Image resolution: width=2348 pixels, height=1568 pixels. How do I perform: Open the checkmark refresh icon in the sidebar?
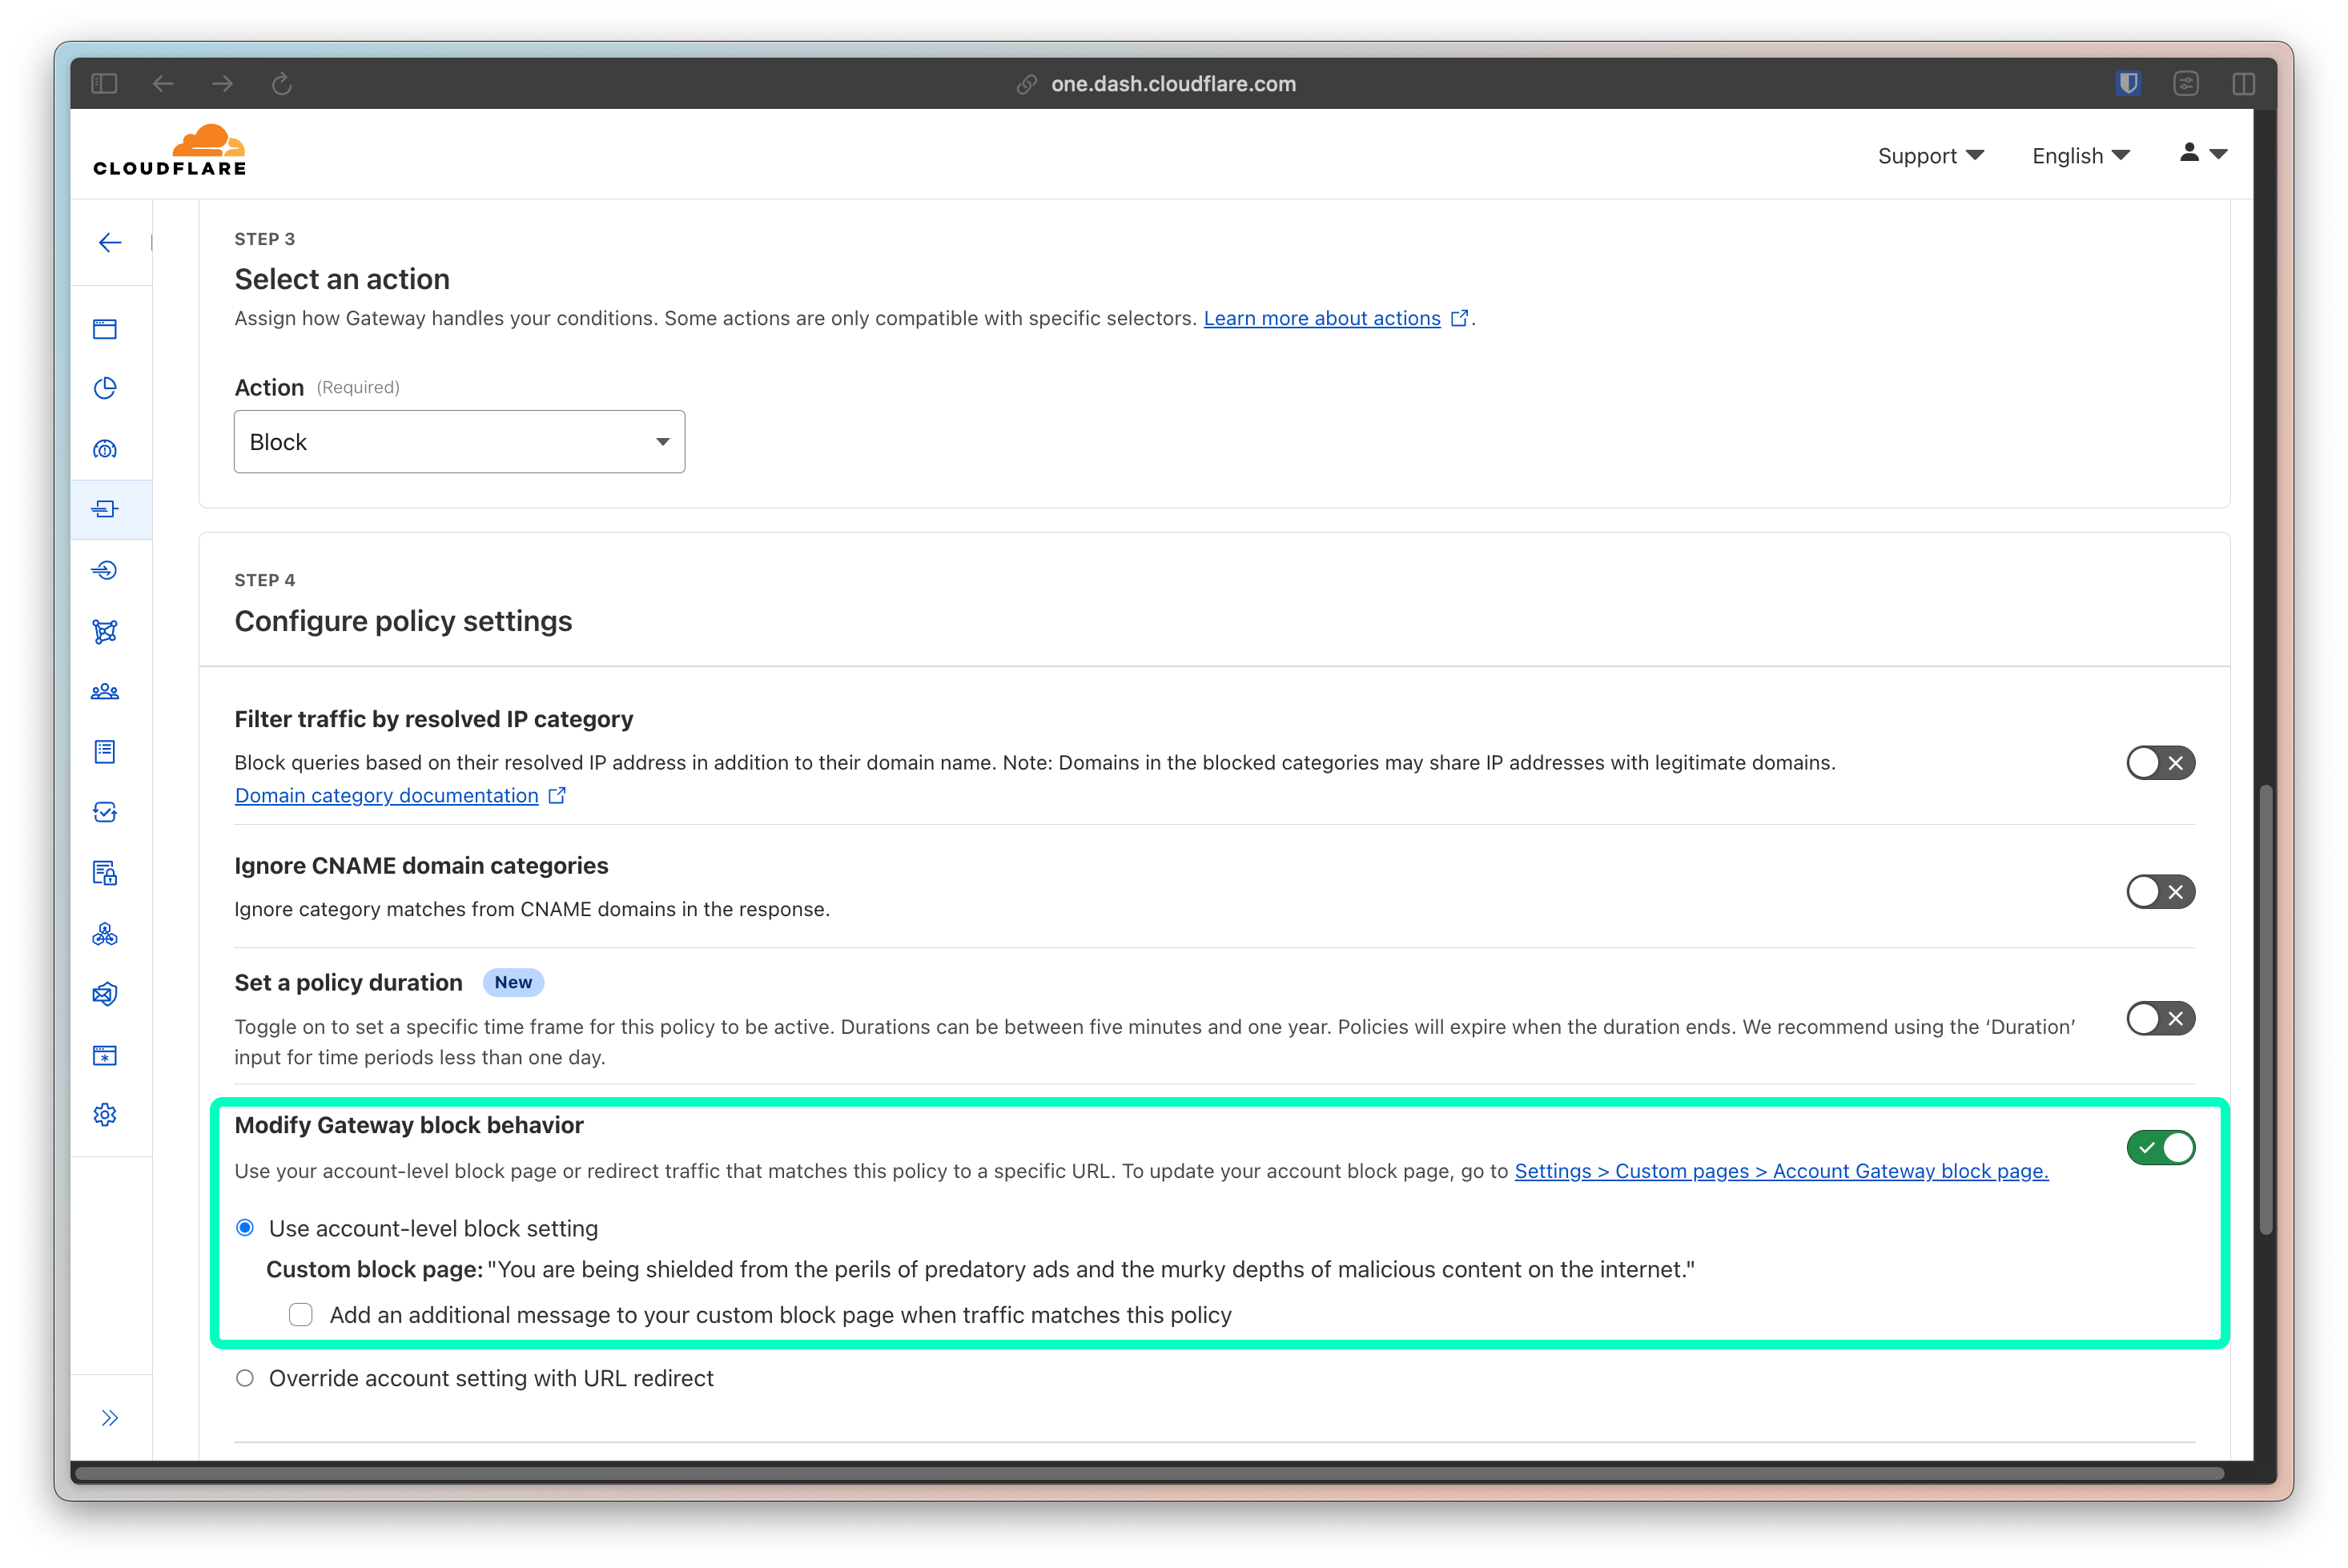105,812
